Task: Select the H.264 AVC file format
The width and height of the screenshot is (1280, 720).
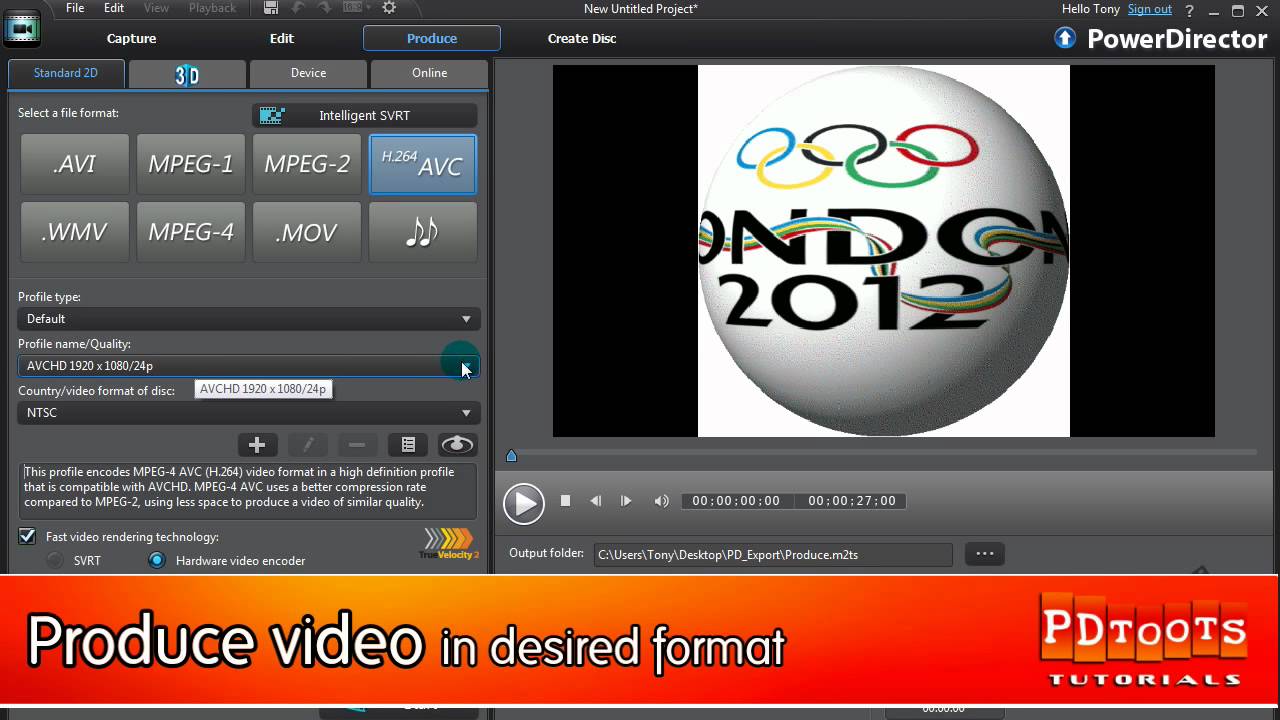Action: coord(423,164)
